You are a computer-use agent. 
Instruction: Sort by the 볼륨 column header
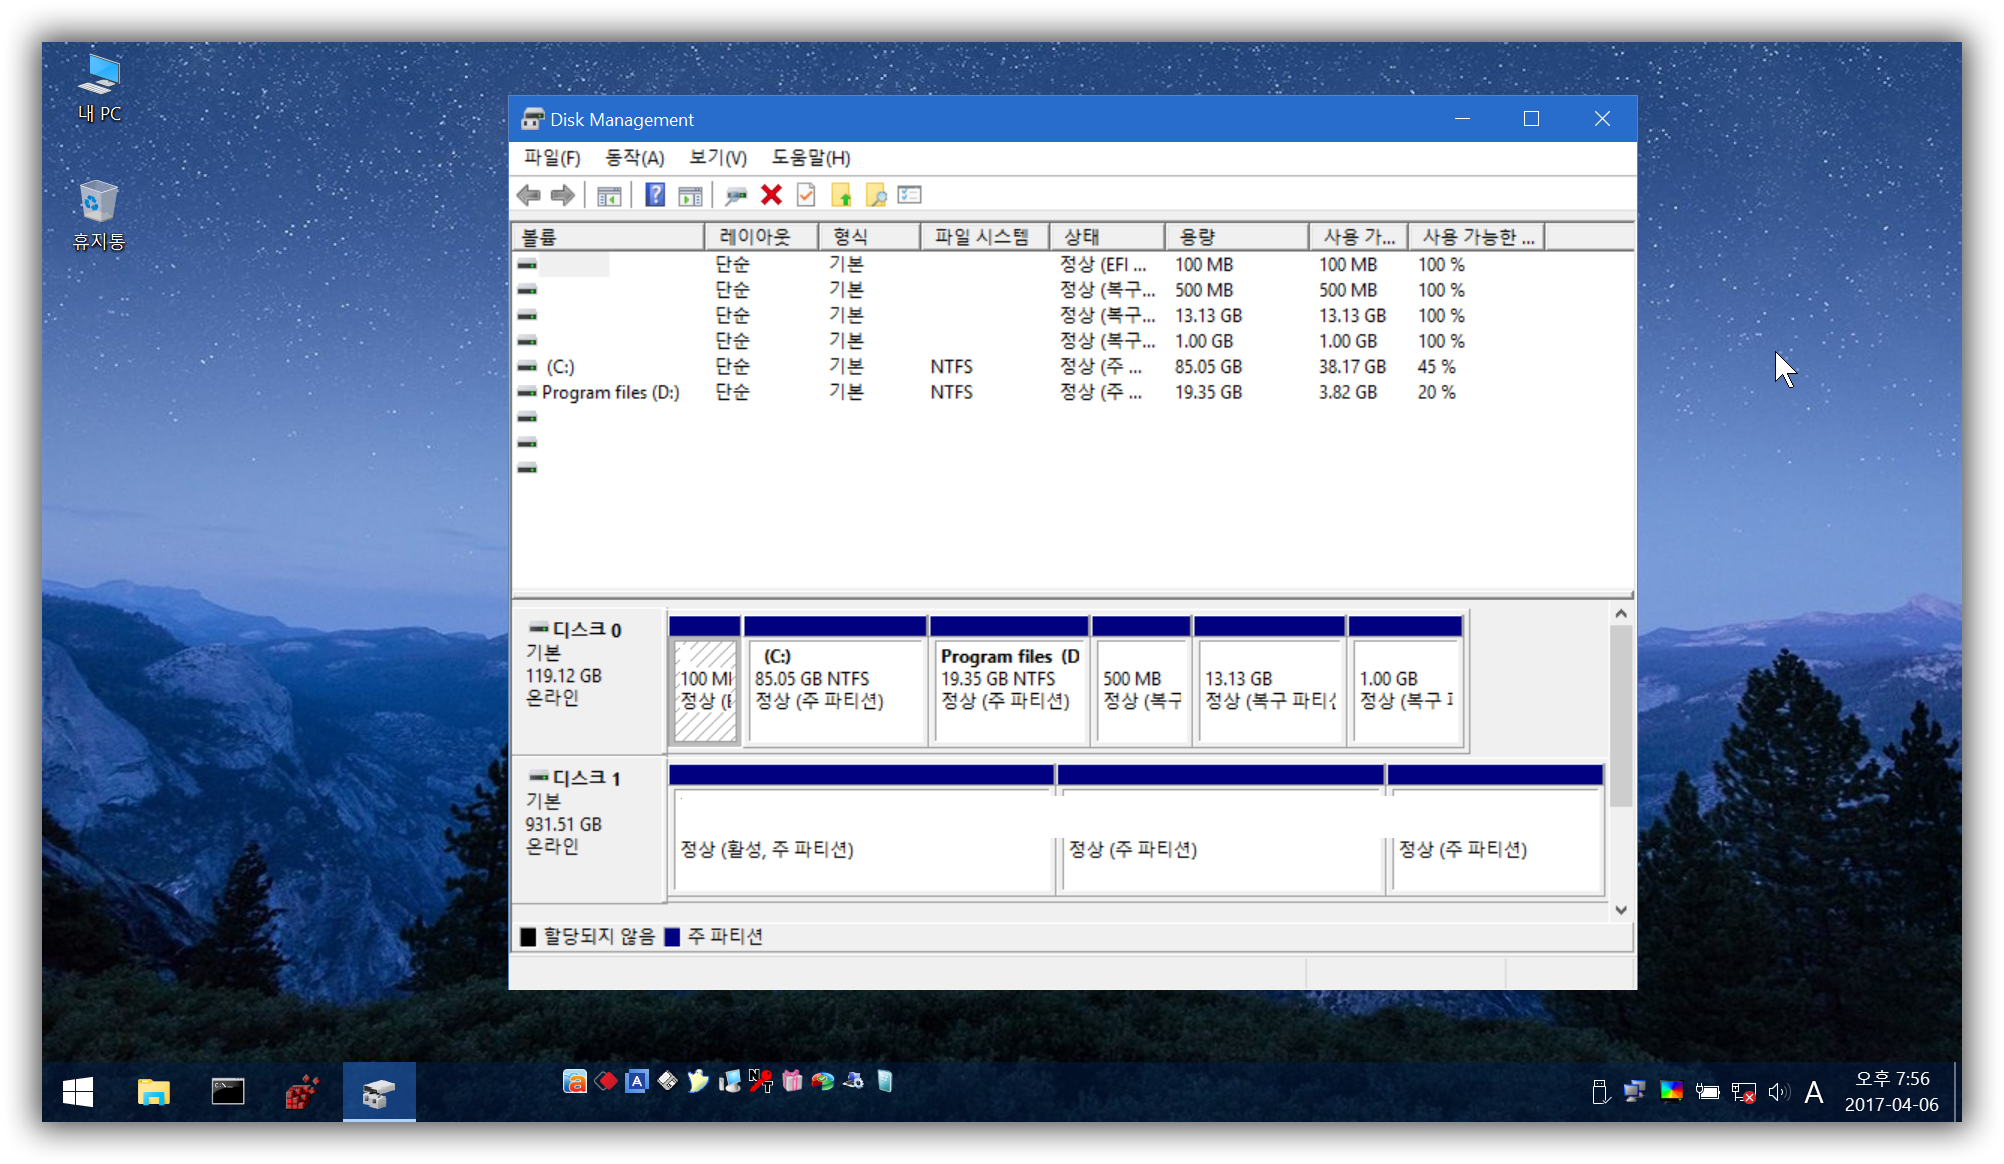tap(609, 237)
